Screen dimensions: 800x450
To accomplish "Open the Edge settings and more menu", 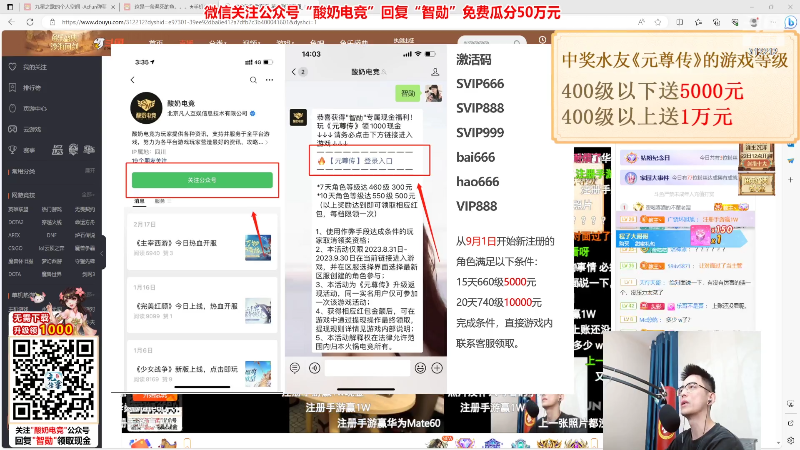I will (773, 22).
